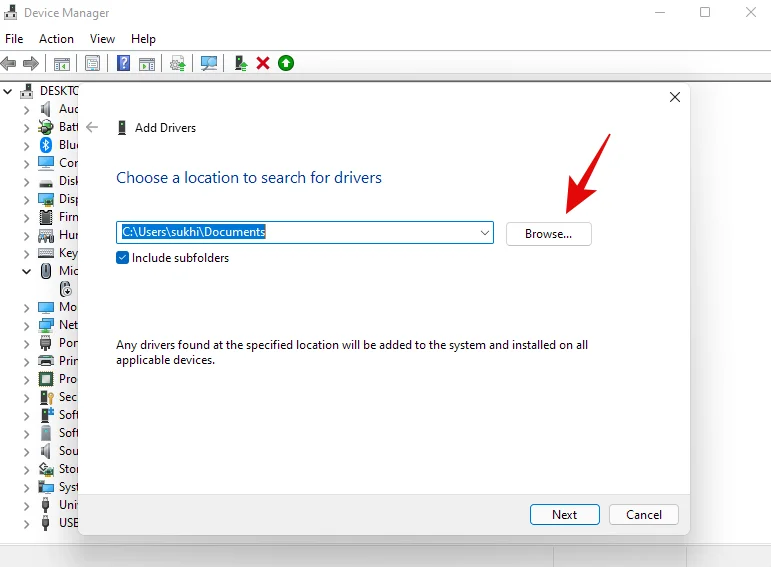Open the driver location path dropdown arrow
This screenshot has width=771, height=567.
pyautogui.click(x=485, y=232)
